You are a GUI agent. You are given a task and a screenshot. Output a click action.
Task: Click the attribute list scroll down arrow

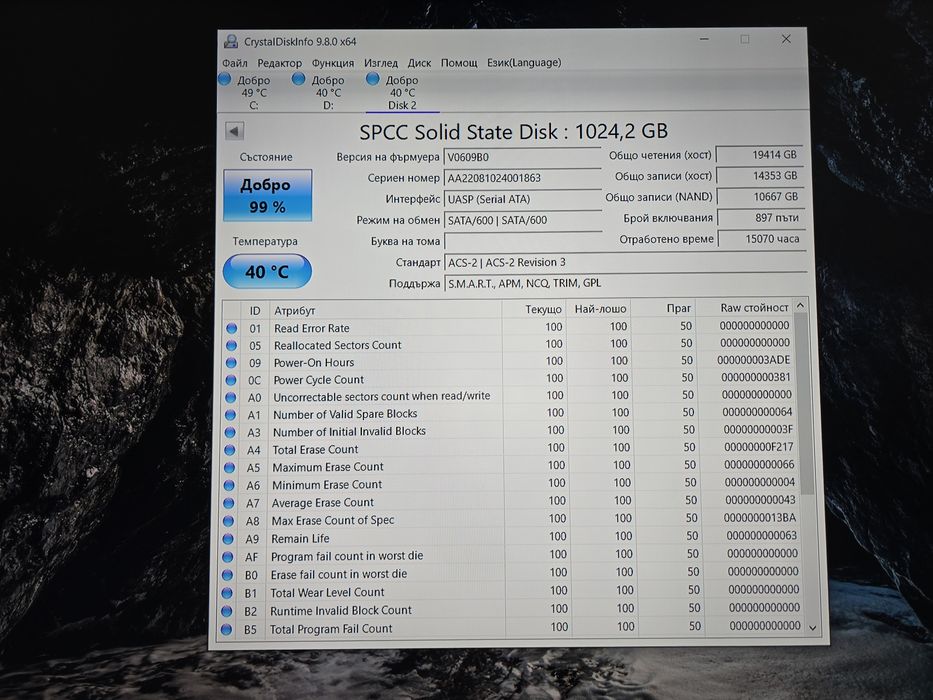point(813,628)
